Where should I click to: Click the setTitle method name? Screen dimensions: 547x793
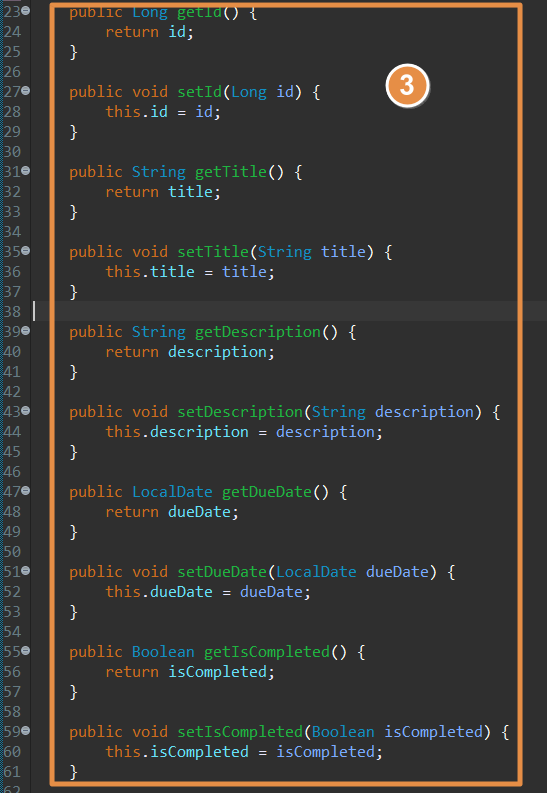213,252
